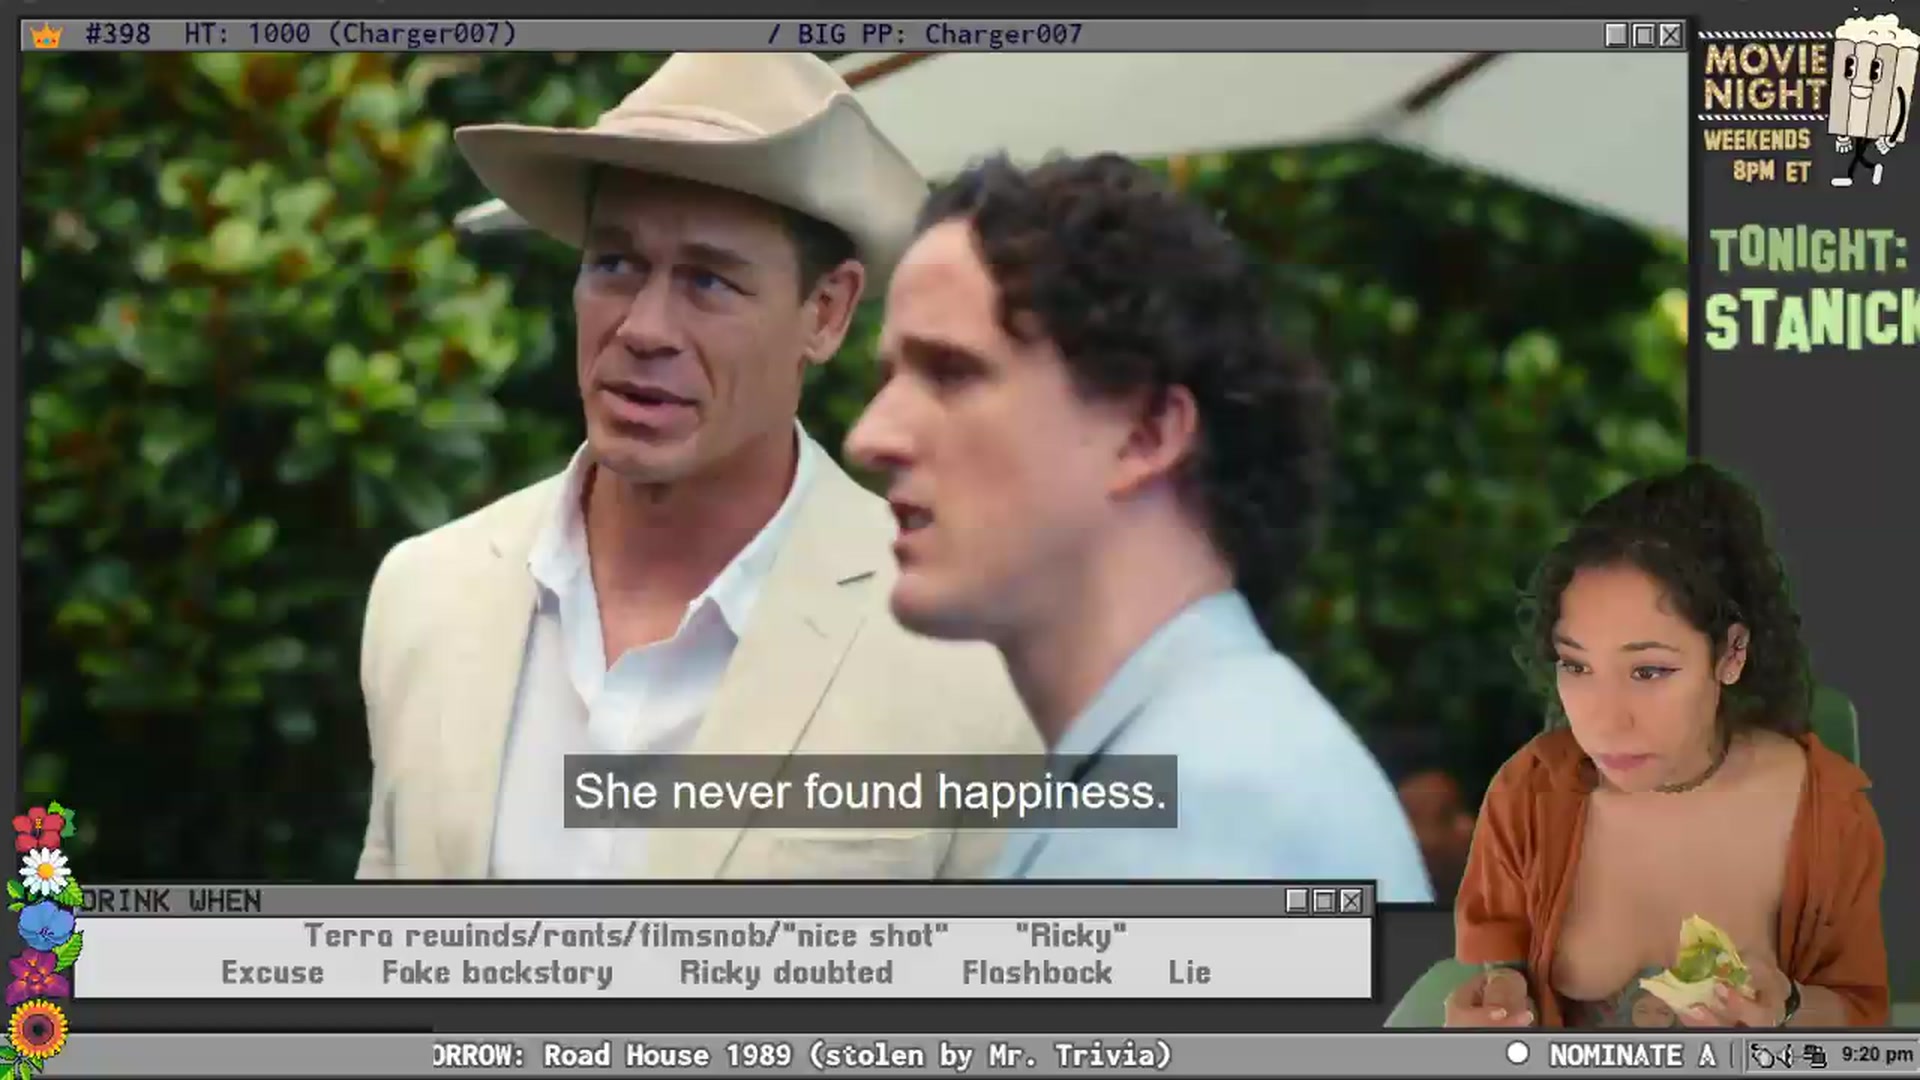Click the "STANICK" movie title text
The width and height of the screenshot is (1920, 1080).
click(1812, 322)
